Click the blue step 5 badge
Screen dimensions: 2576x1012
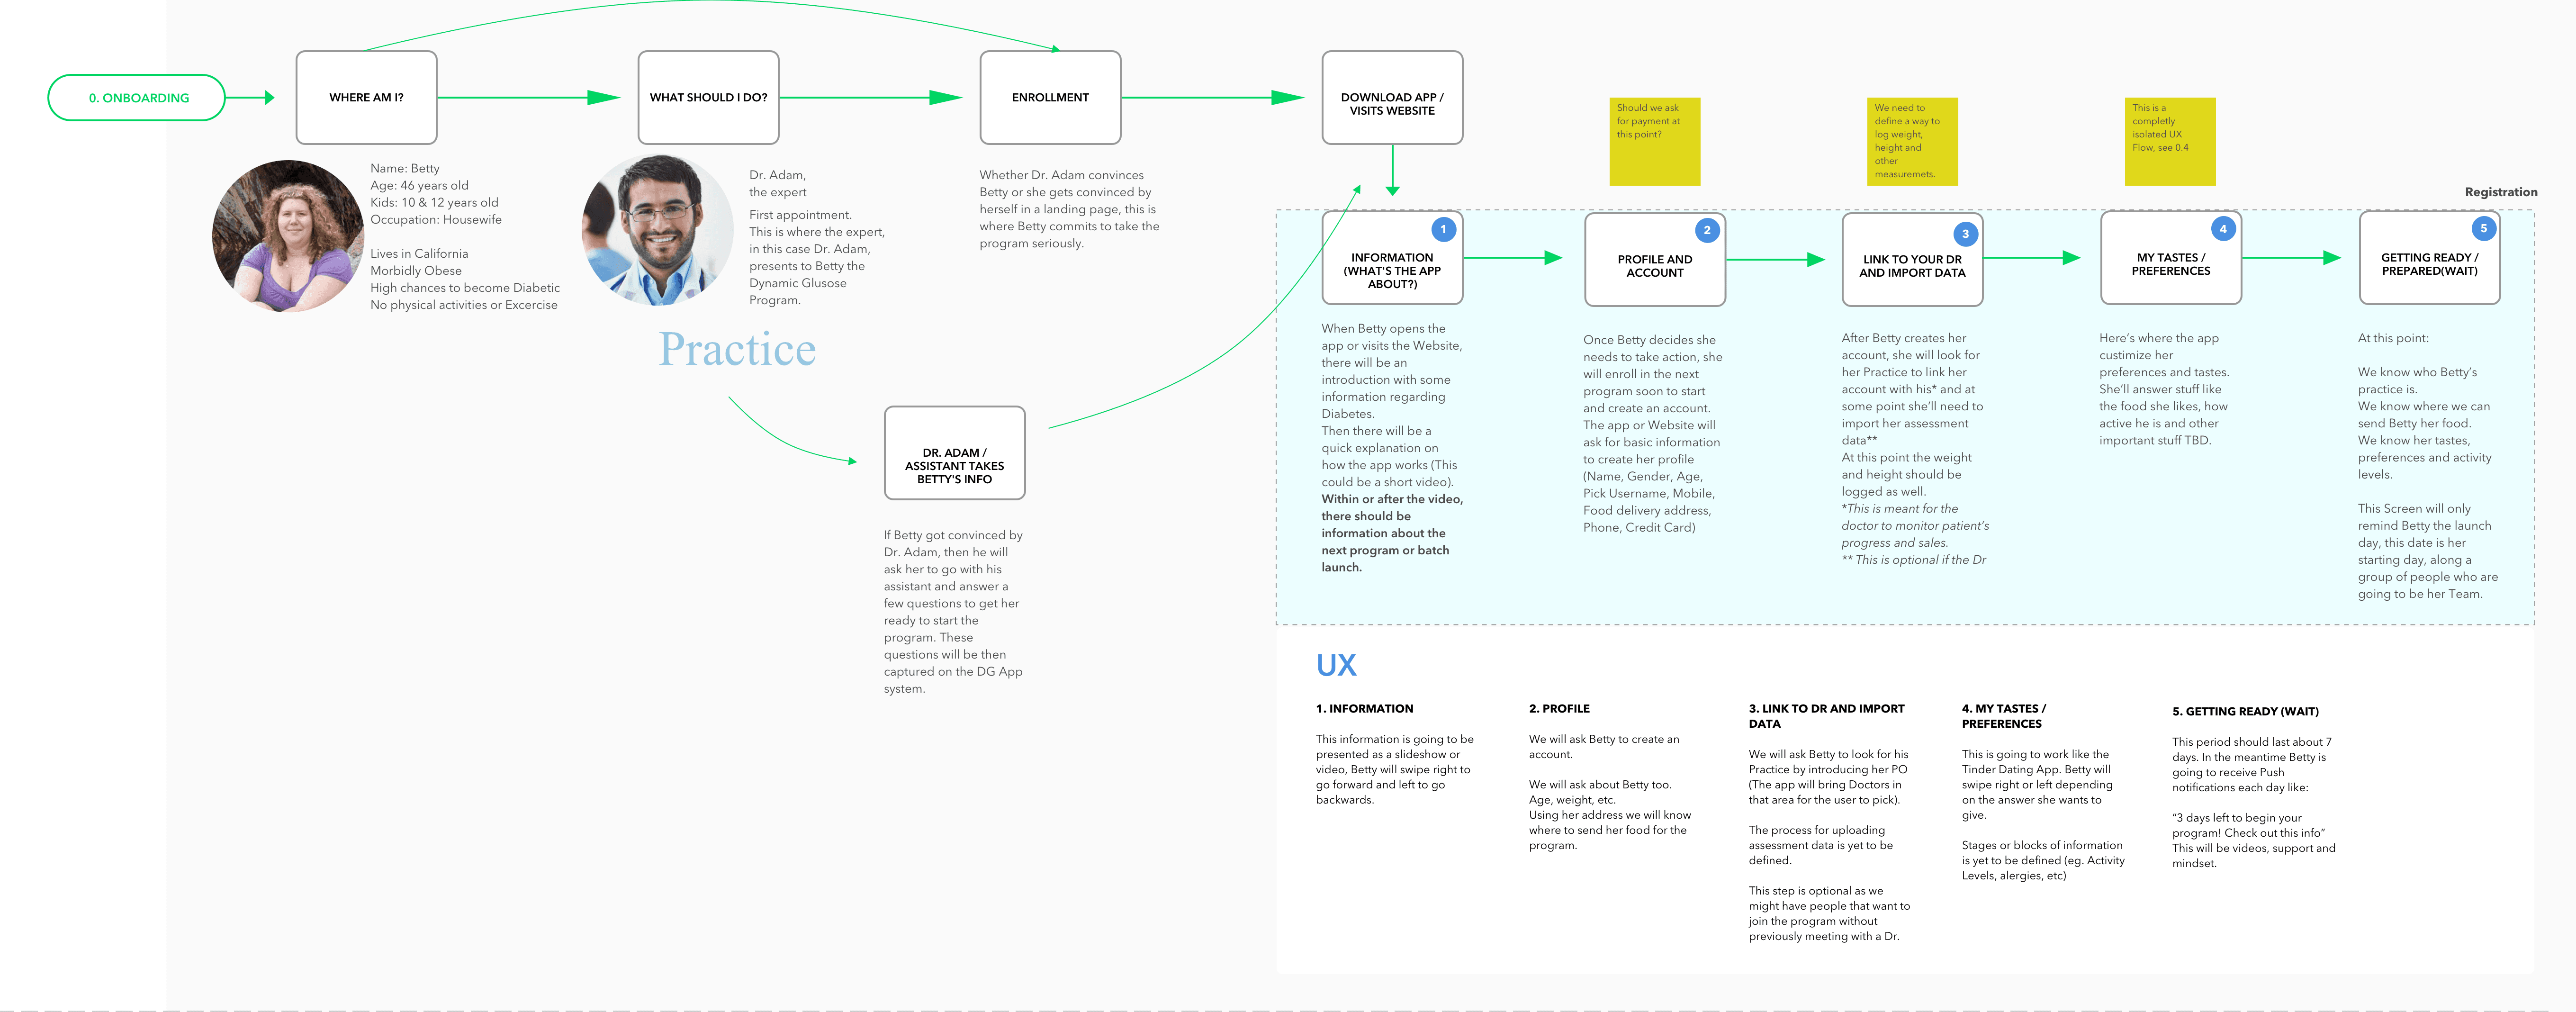click(2483, 228)
